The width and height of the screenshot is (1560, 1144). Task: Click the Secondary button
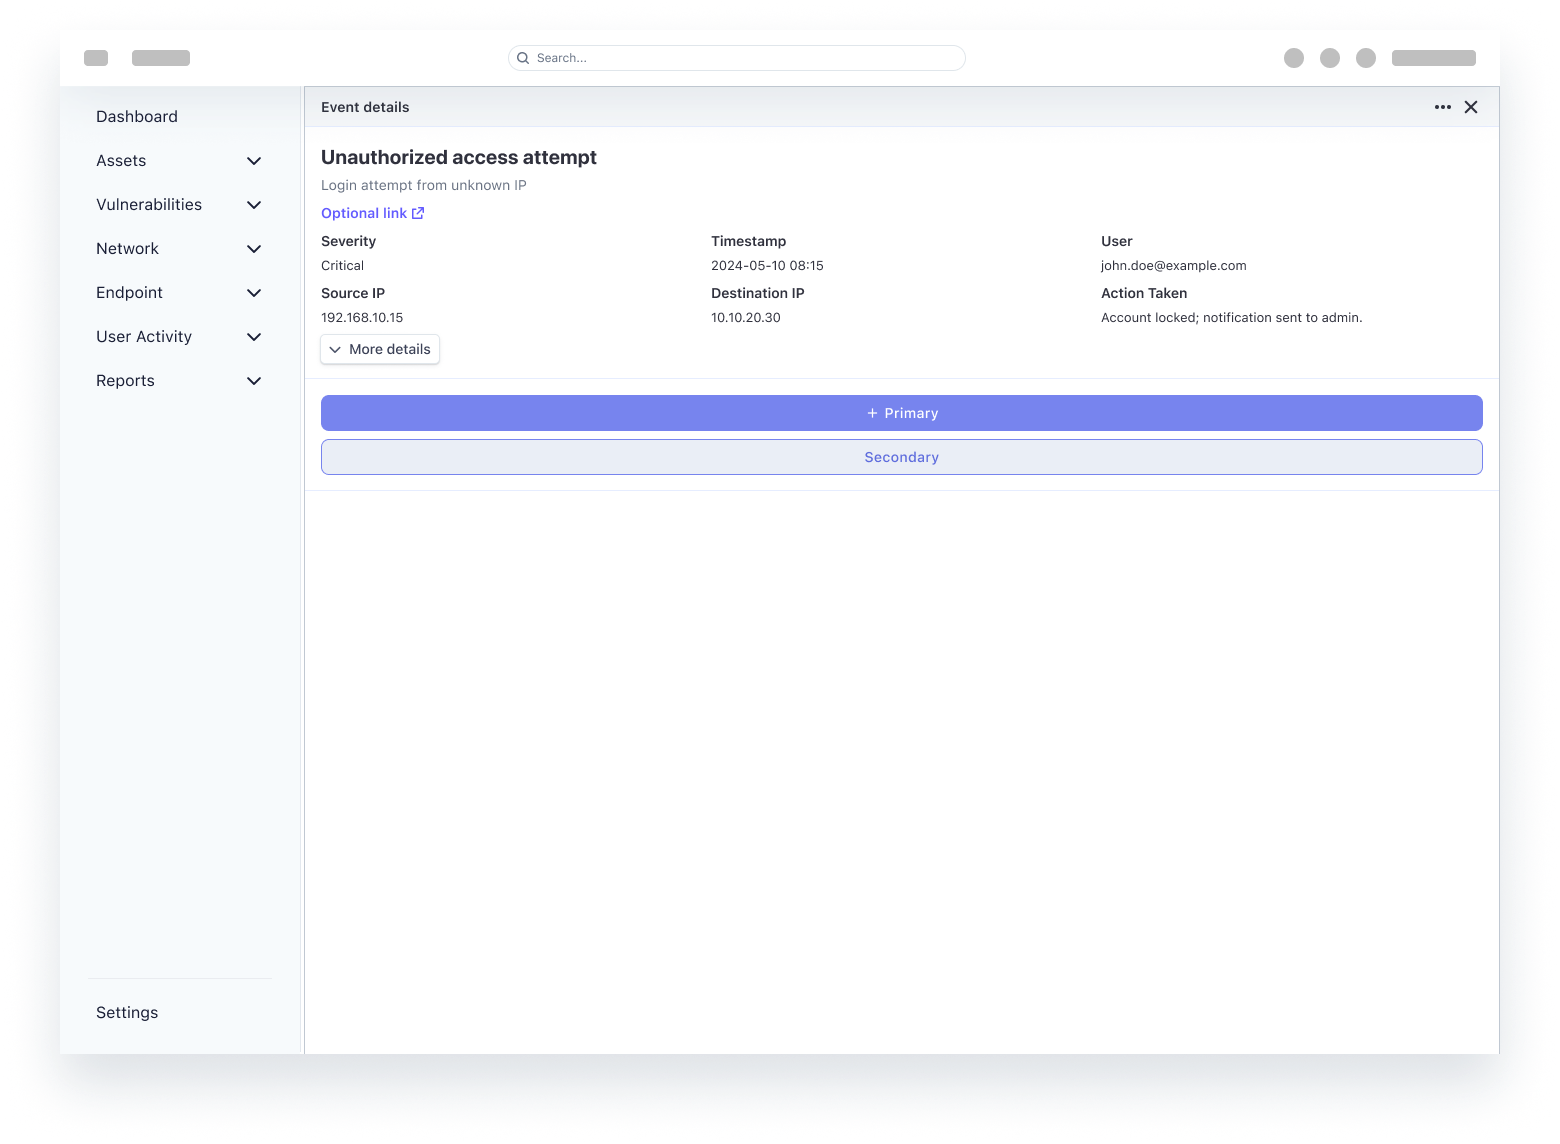click(x=901, y=457)
